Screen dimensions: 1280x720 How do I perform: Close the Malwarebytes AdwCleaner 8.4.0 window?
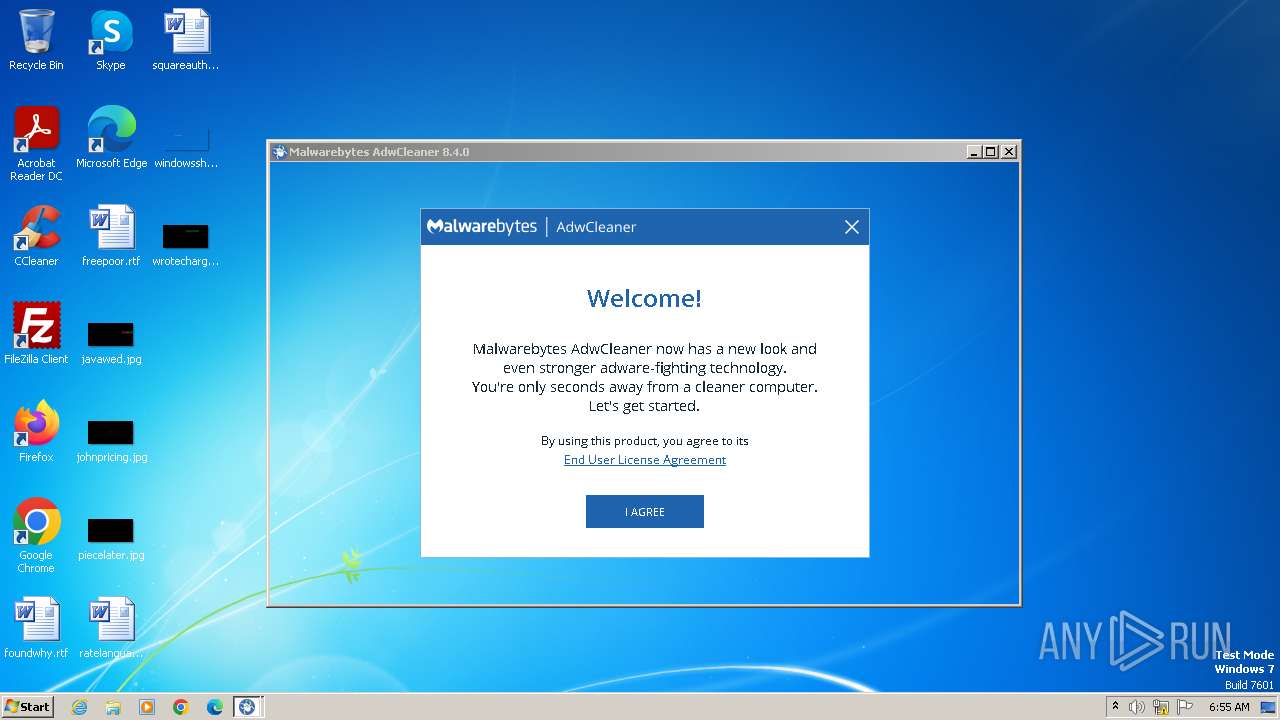click(x=1009, y=152)
